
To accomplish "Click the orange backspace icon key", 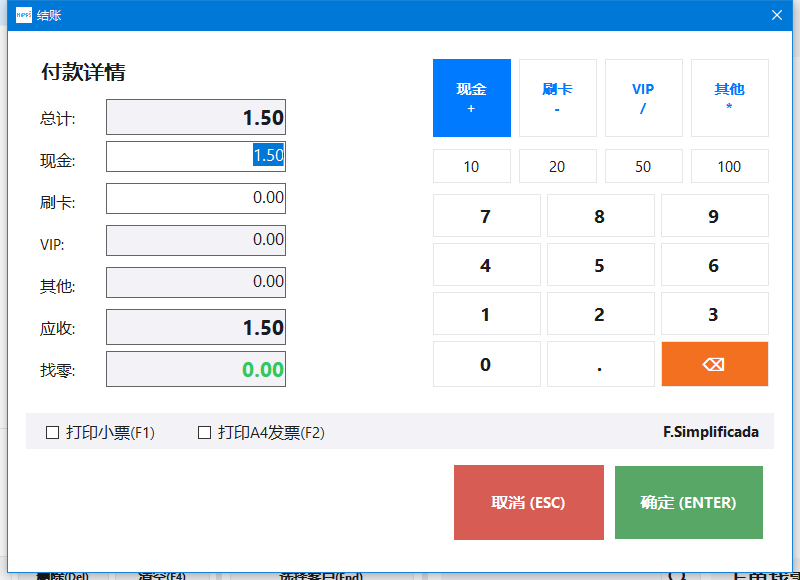I will [714, 364].
